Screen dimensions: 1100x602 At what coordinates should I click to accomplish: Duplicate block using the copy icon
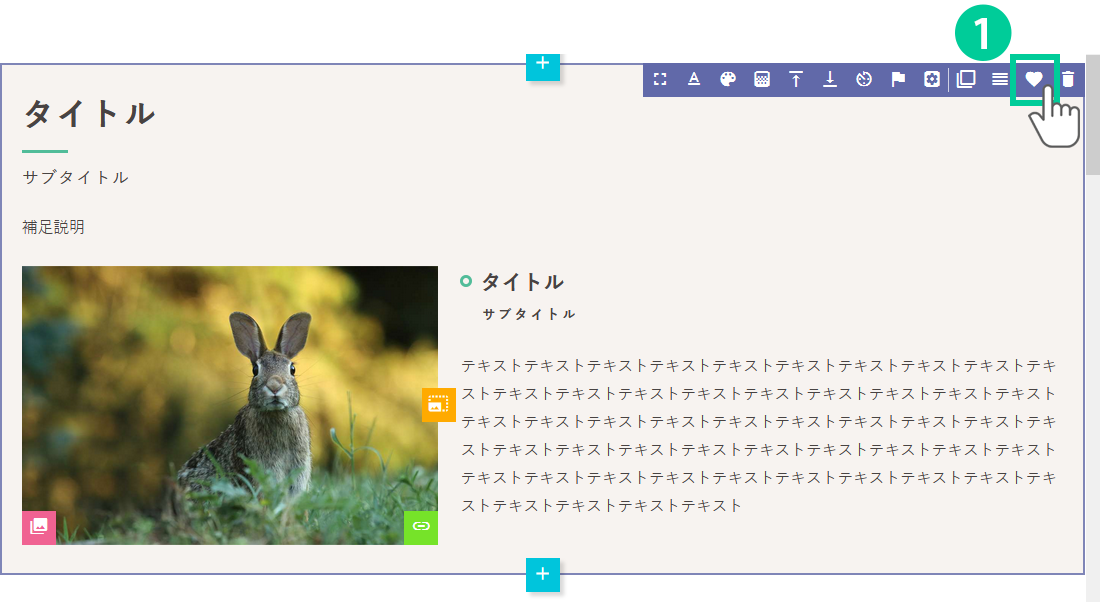[966, 80]
